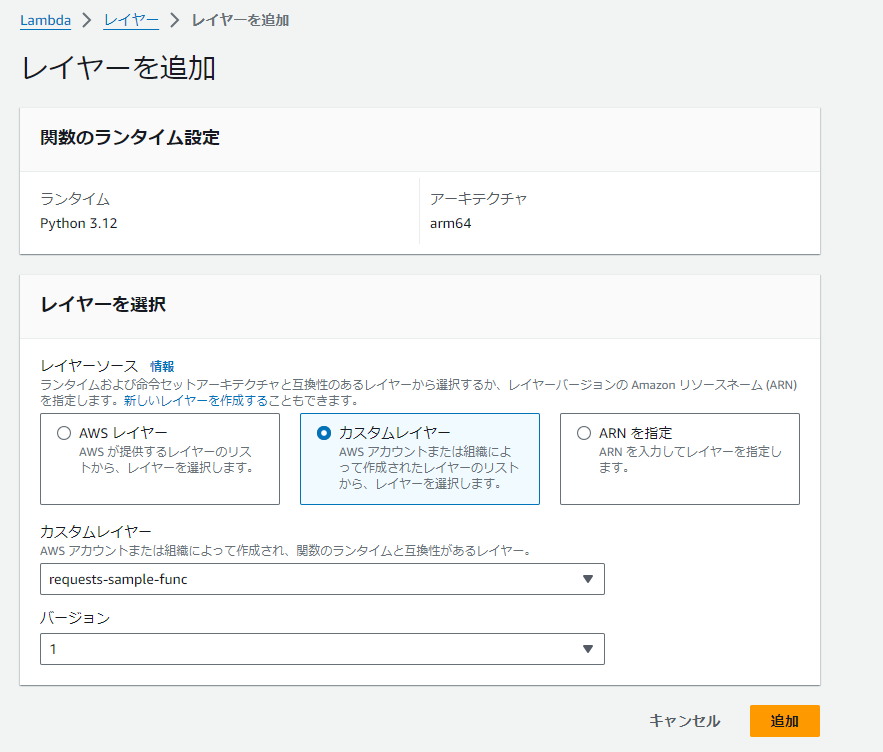
Task: Click the レイヤーを選択 section heading
Action: (x=103, y=305)
